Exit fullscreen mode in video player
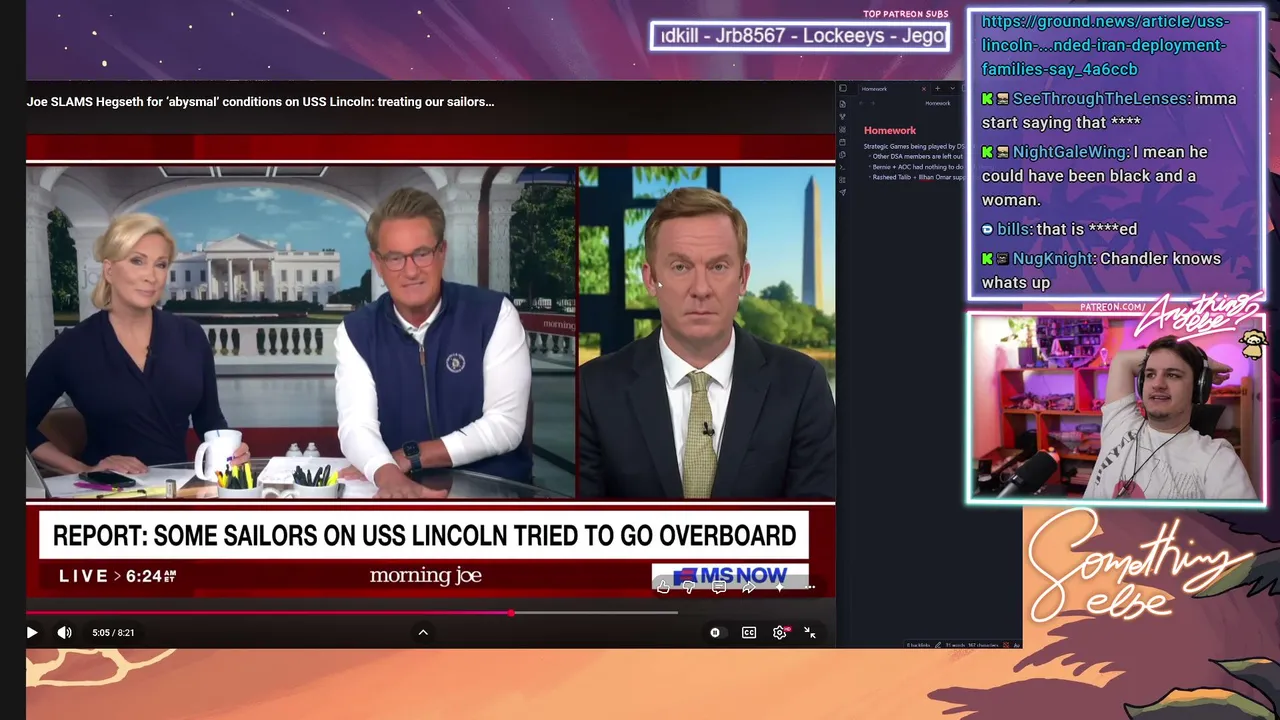This screenshot has width=1280, height=720. (810, 632)
